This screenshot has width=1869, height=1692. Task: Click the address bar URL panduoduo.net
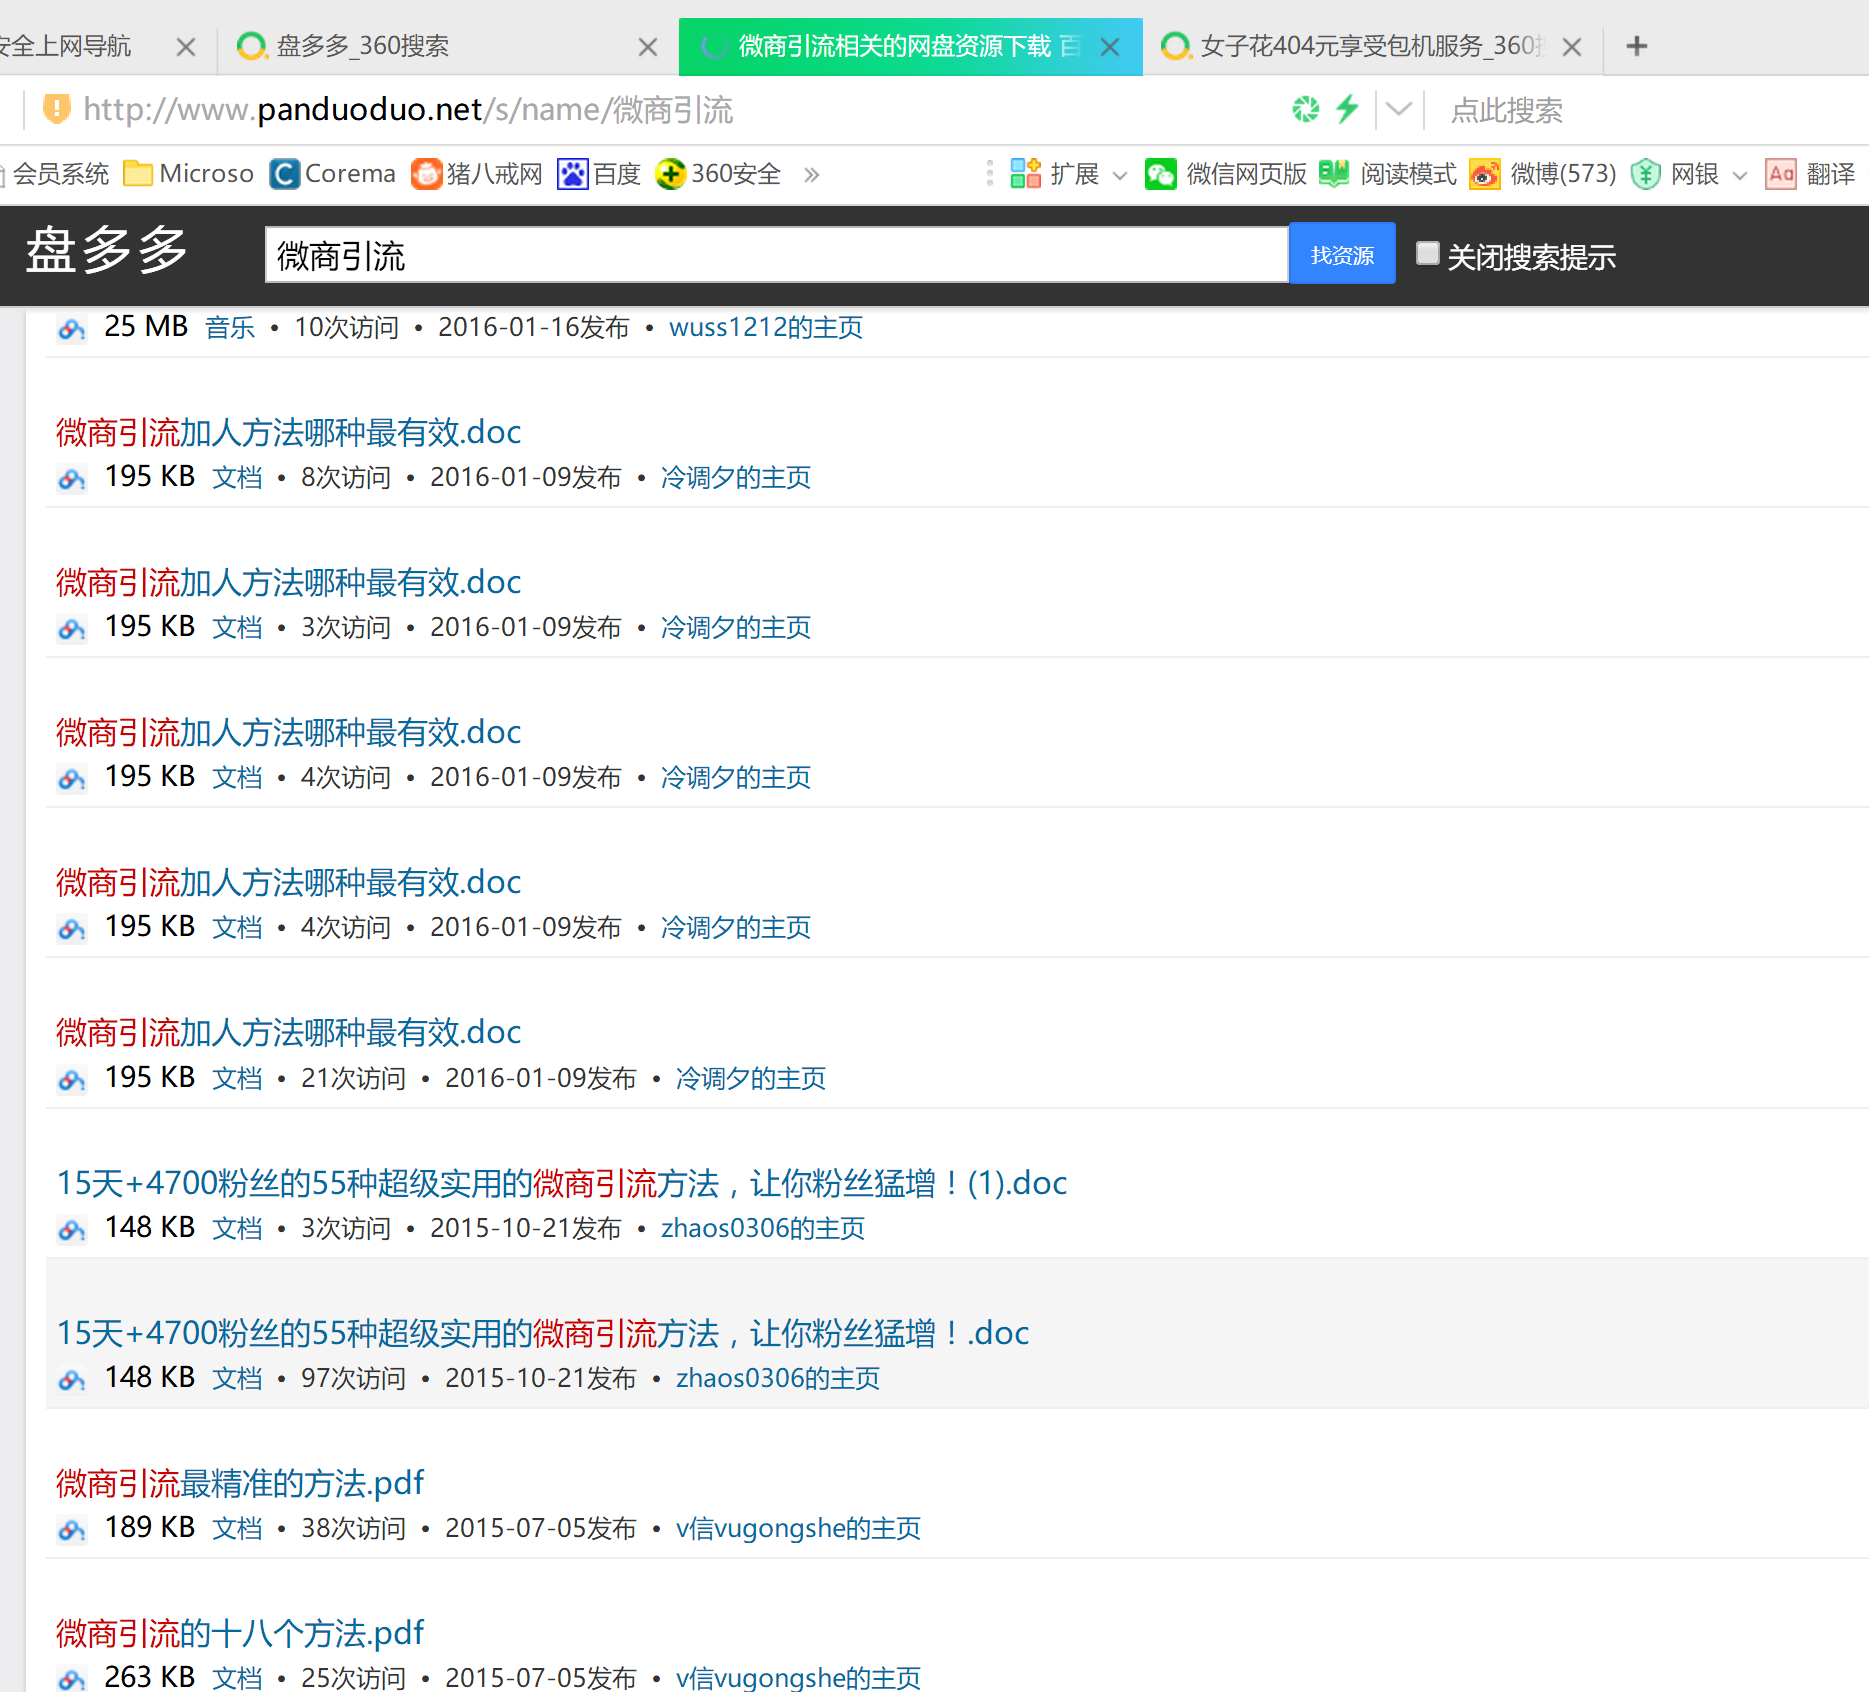408,109
